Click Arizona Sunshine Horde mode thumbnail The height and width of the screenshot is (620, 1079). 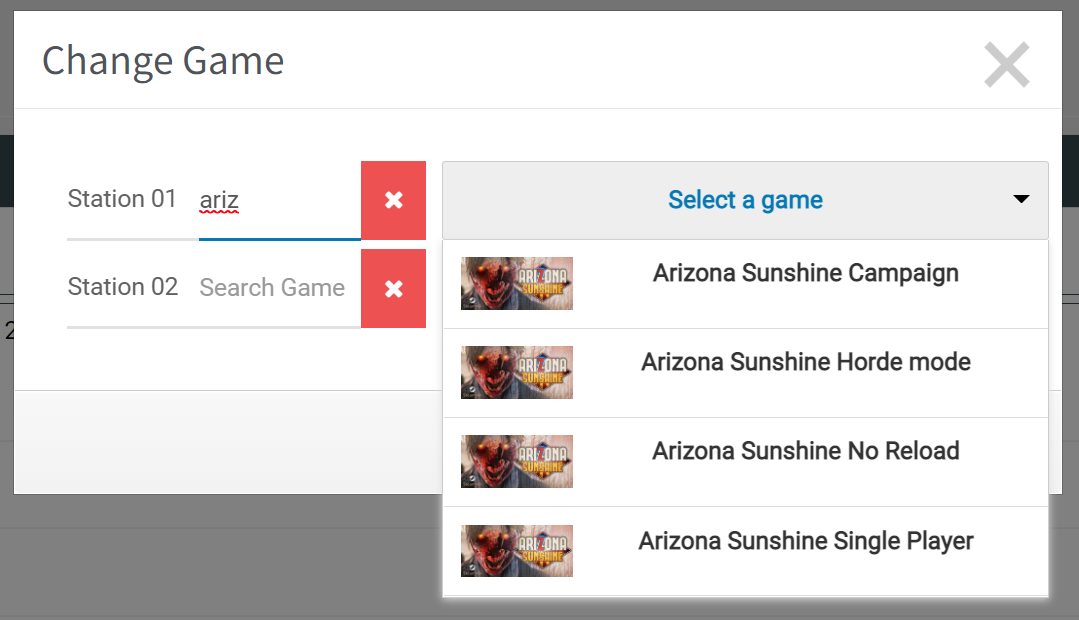pos(516,372)
